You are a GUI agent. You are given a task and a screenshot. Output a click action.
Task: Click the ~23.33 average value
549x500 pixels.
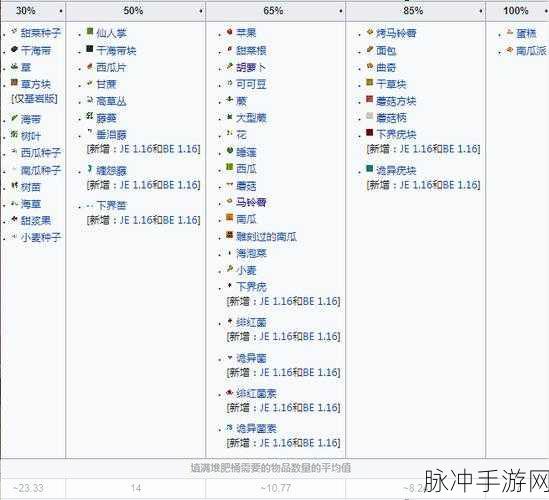pyautogui.click(x=28, y=488)
